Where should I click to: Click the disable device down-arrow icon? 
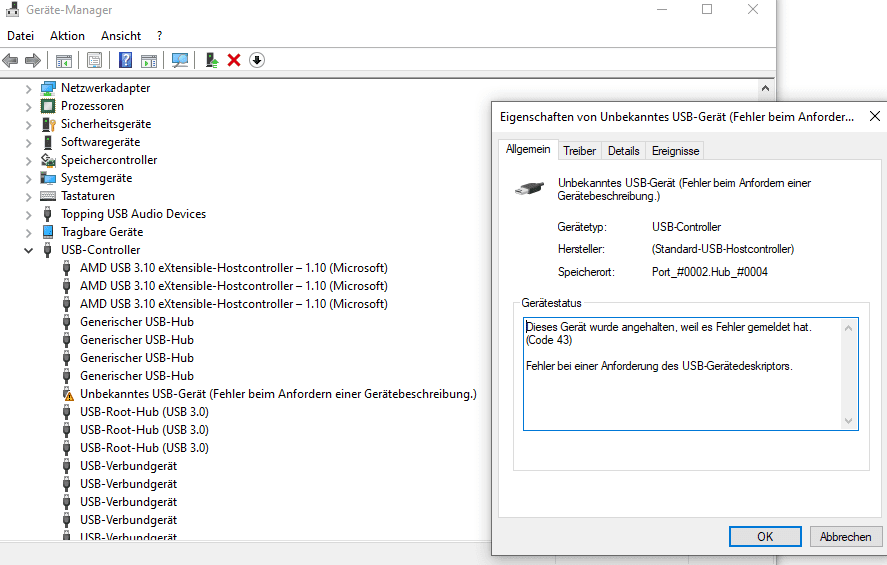[x=257, y=60]
